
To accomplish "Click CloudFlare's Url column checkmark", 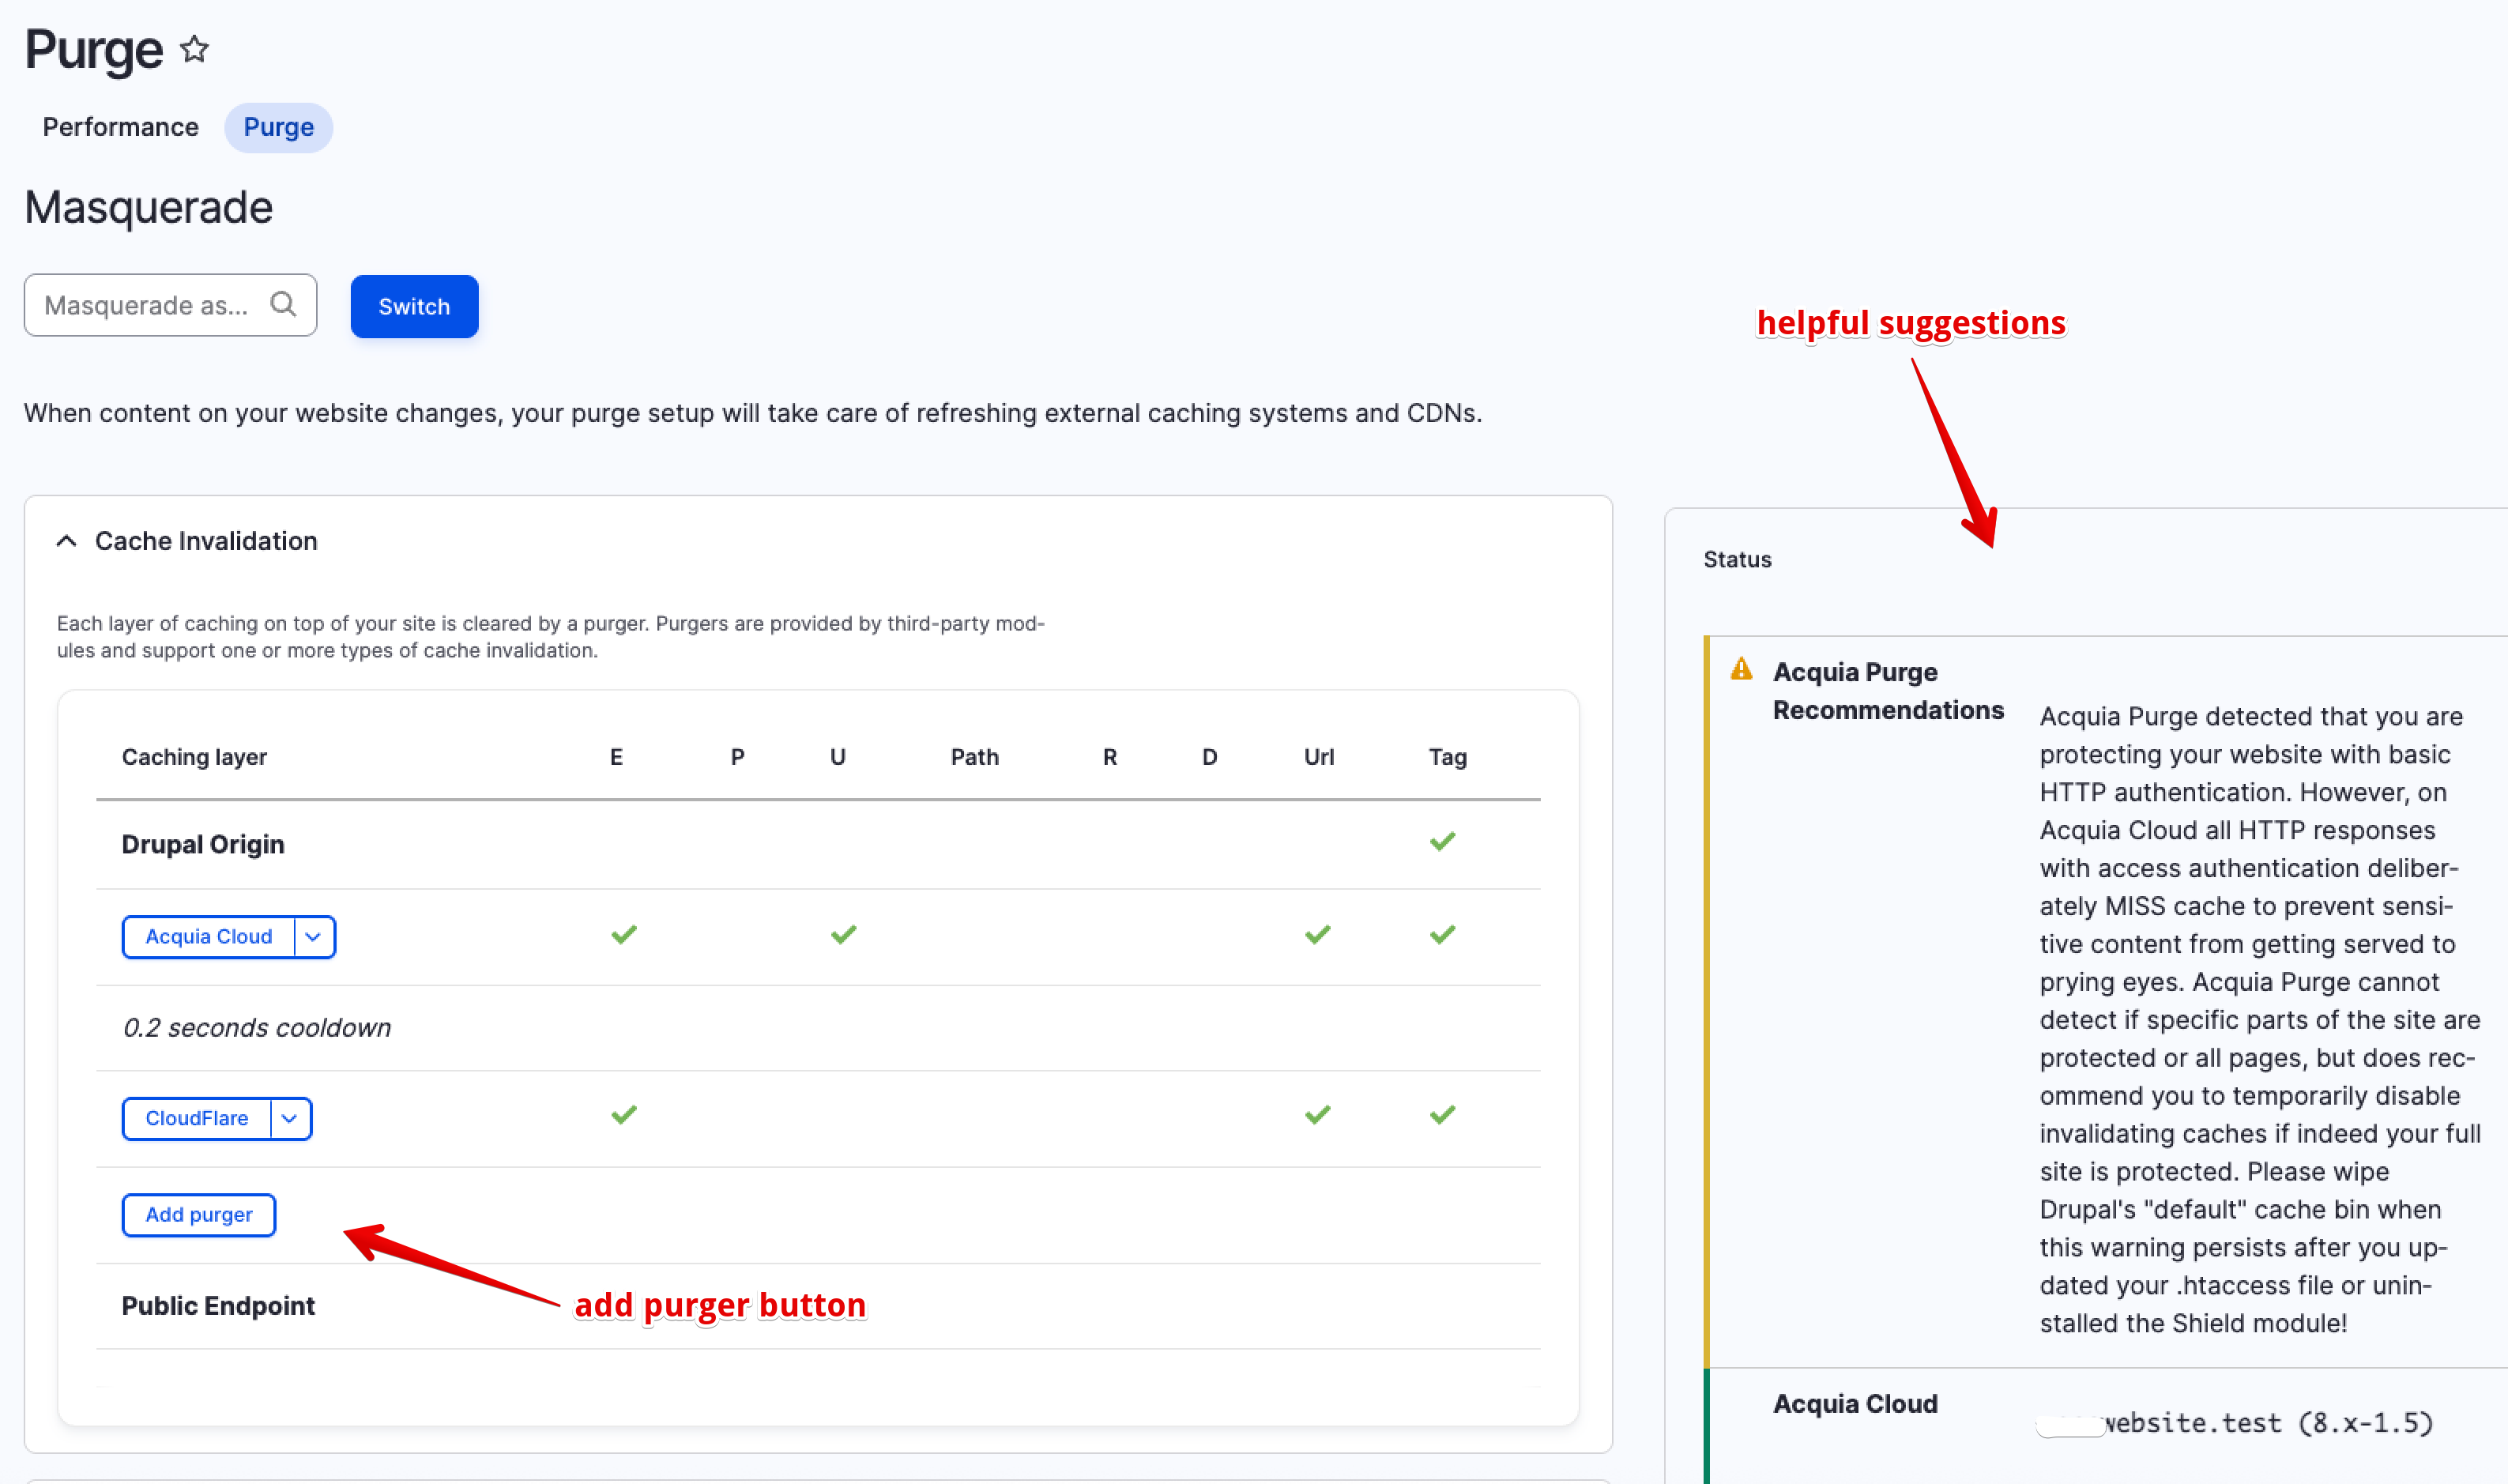I will (1318, 1115).
